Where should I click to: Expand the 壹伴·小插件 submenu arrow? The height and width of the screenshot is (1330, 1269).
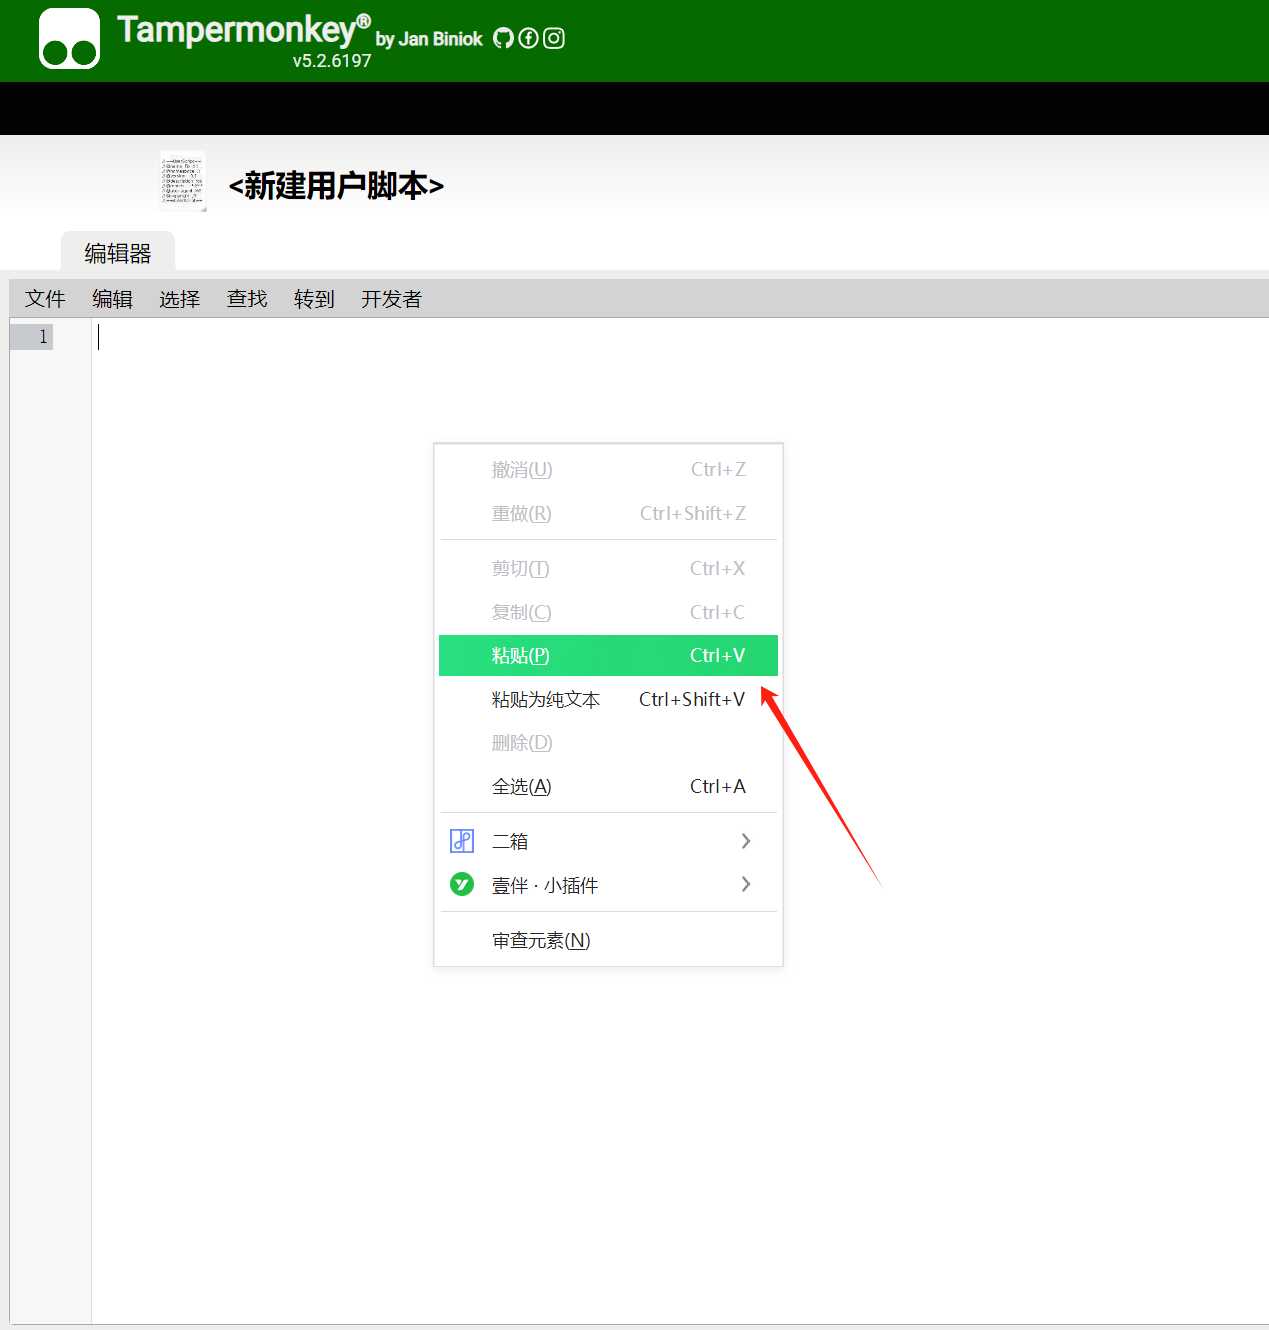pyautogui.click(x=746, y=884)
